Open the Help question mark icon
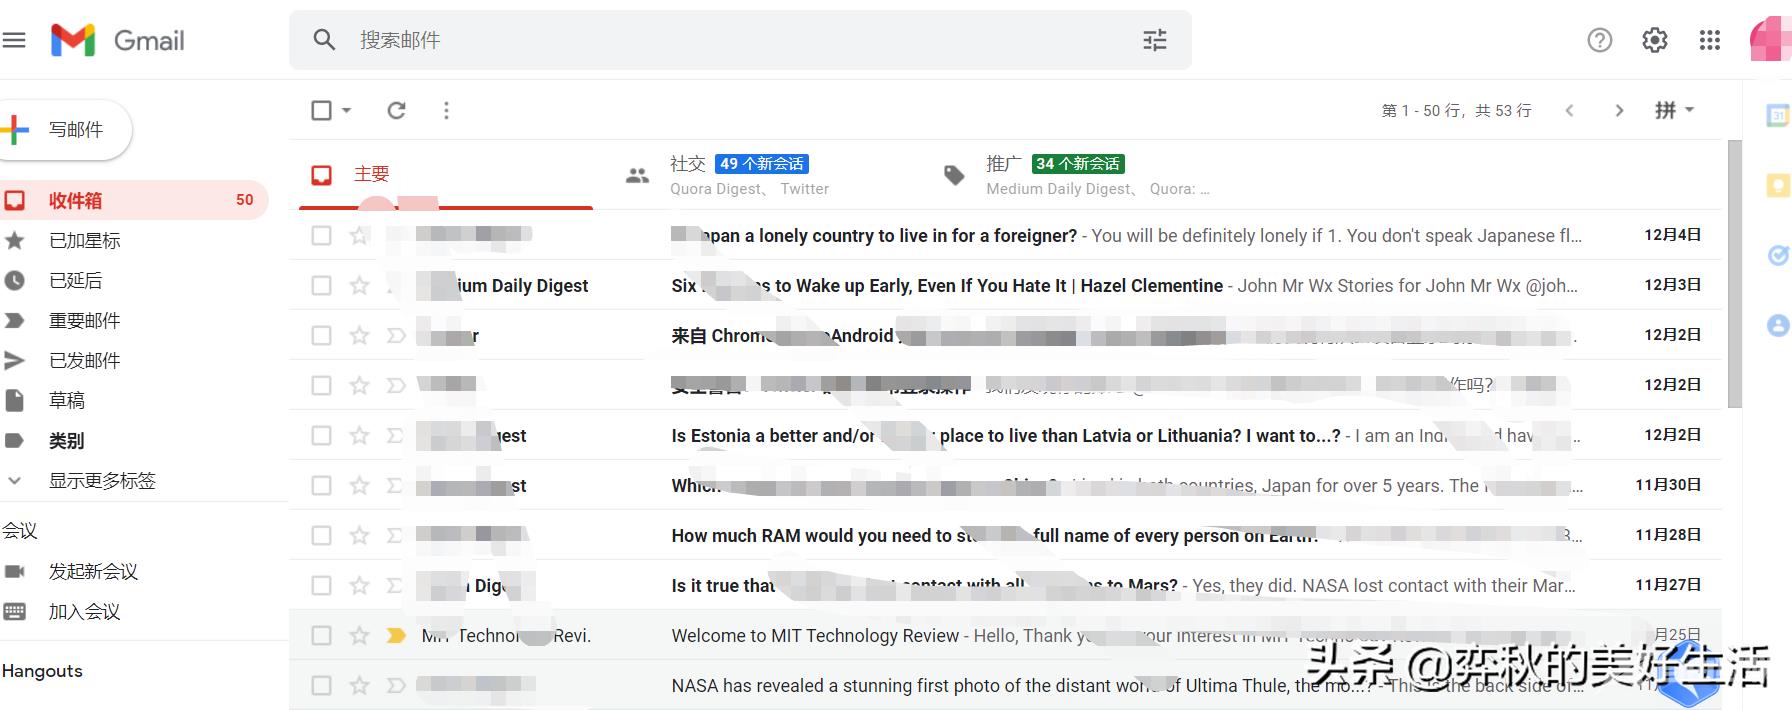1792x710 pixels. (1599, 40)
